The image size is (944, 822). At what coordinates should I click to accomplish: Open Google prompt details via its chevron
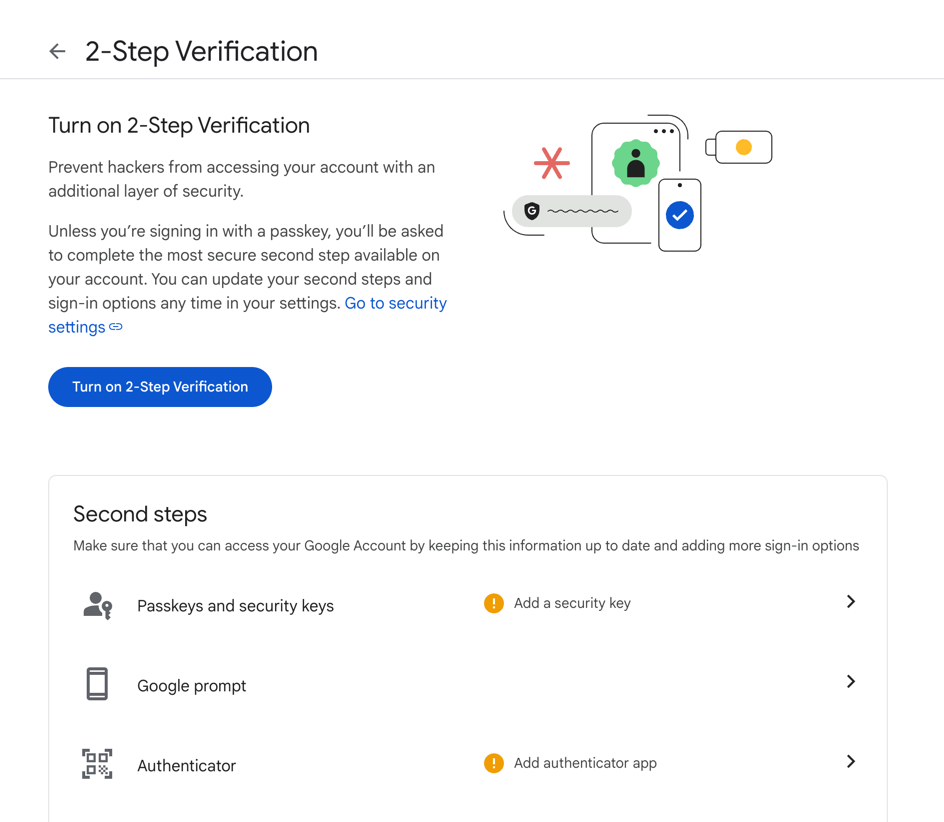point(851,682)
